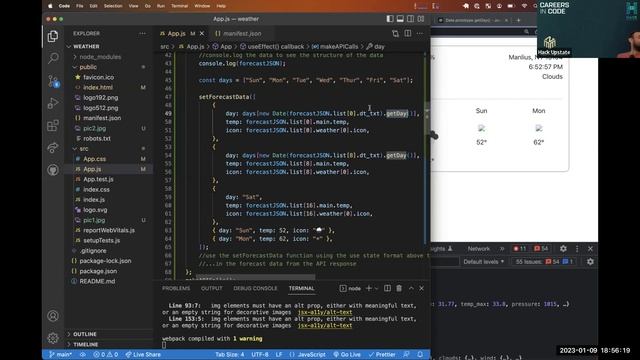Open the Search view in activity bar

tap(53, 58)
